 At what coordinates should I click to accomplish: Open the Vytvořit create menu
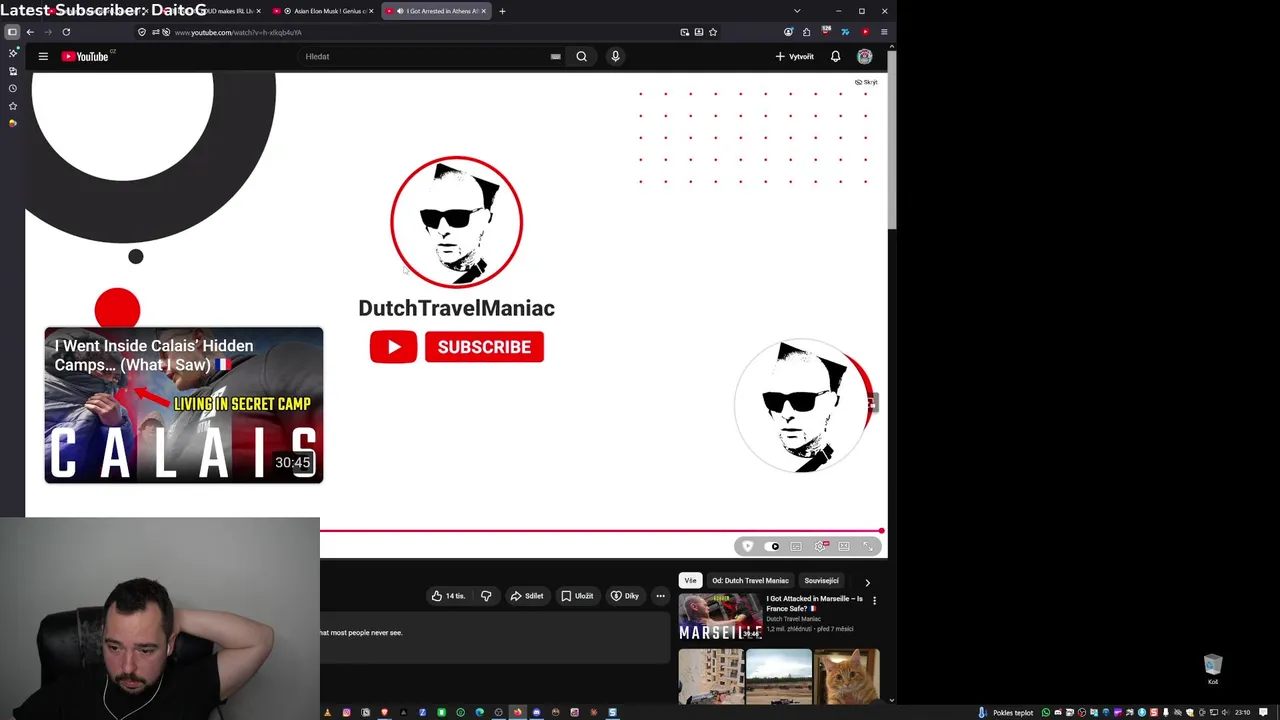[x=795, y=56]
